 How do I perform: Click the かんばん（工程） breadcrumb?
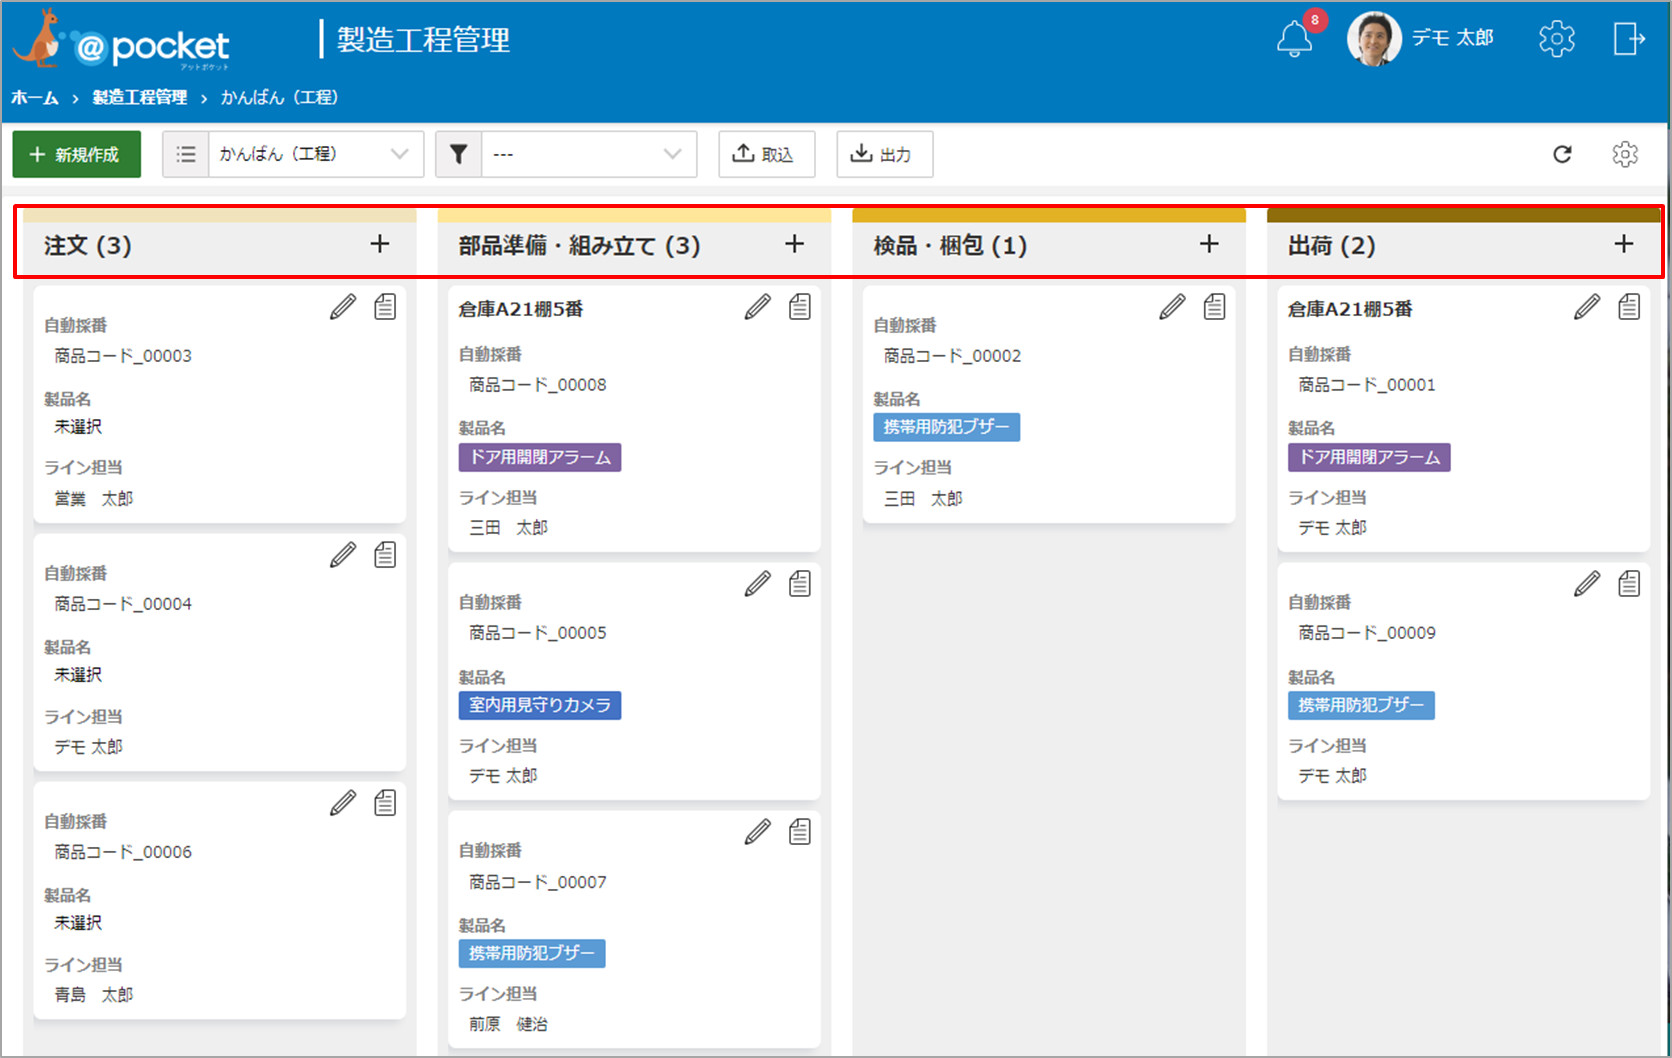279,97
